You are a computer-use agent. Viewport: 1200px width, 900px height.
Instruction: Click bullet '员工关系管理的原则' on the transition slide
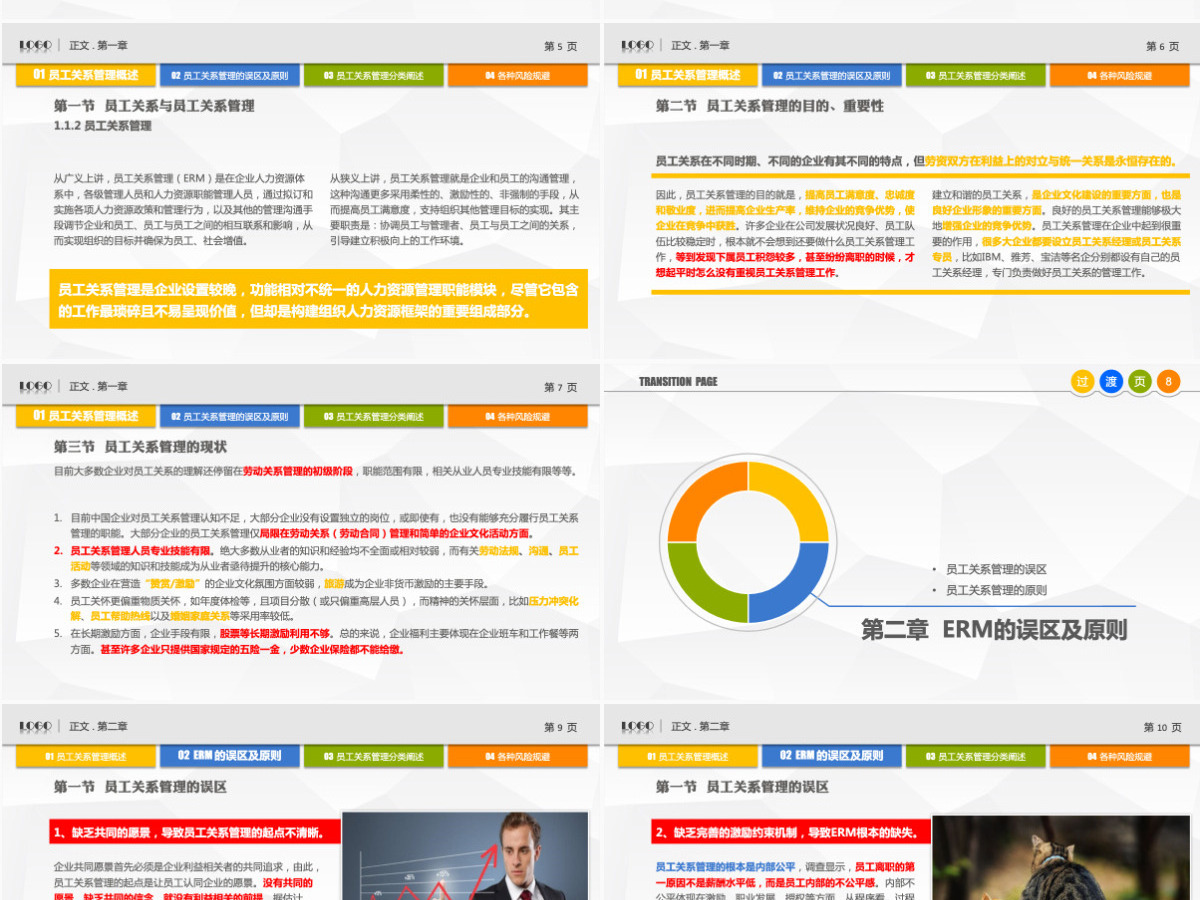pos(996,590)
